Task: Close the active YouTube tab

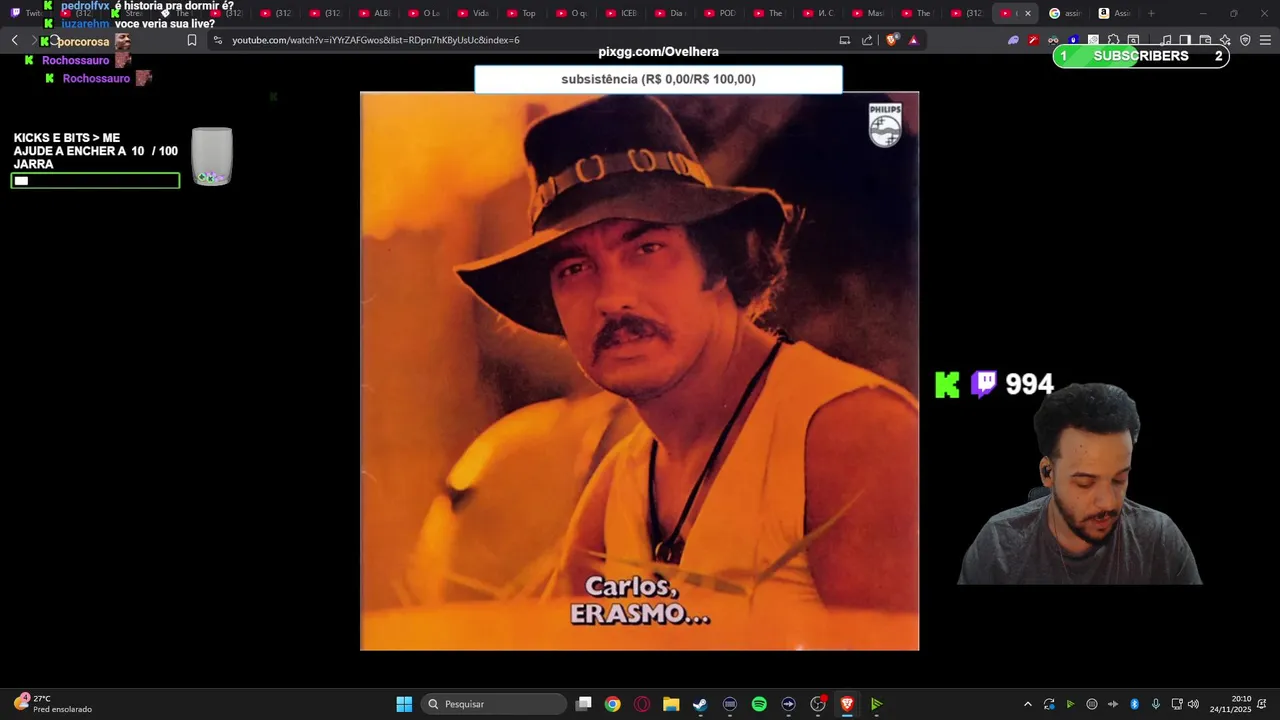Action: (x=1027, y=13)
